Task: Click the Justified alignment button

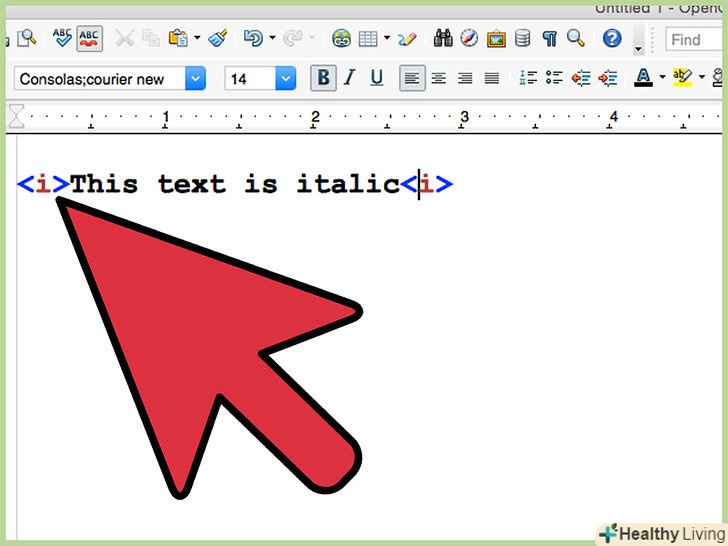Action: 492,78
